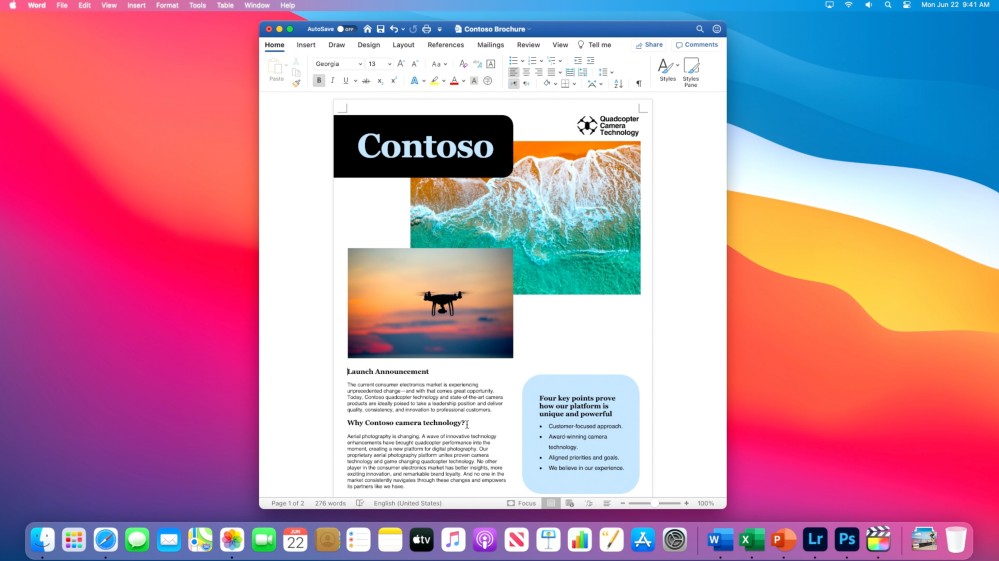The height and width of the screenshot is (561, 999).
Task: Click the search magnifier in Word title bar
Action: tap(700, 29)
